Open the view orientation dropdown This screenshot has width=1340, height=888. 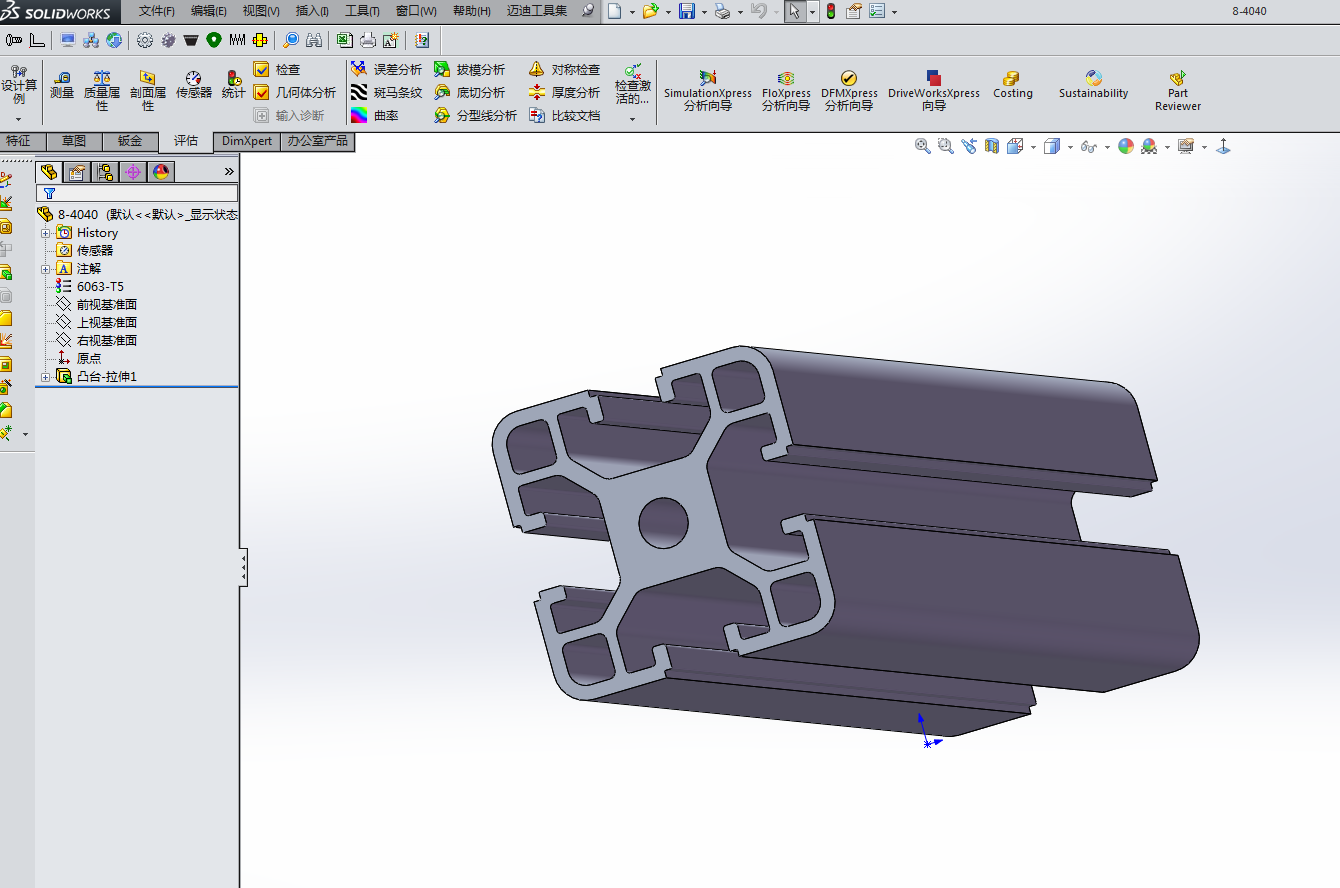tap(1033, 147)
